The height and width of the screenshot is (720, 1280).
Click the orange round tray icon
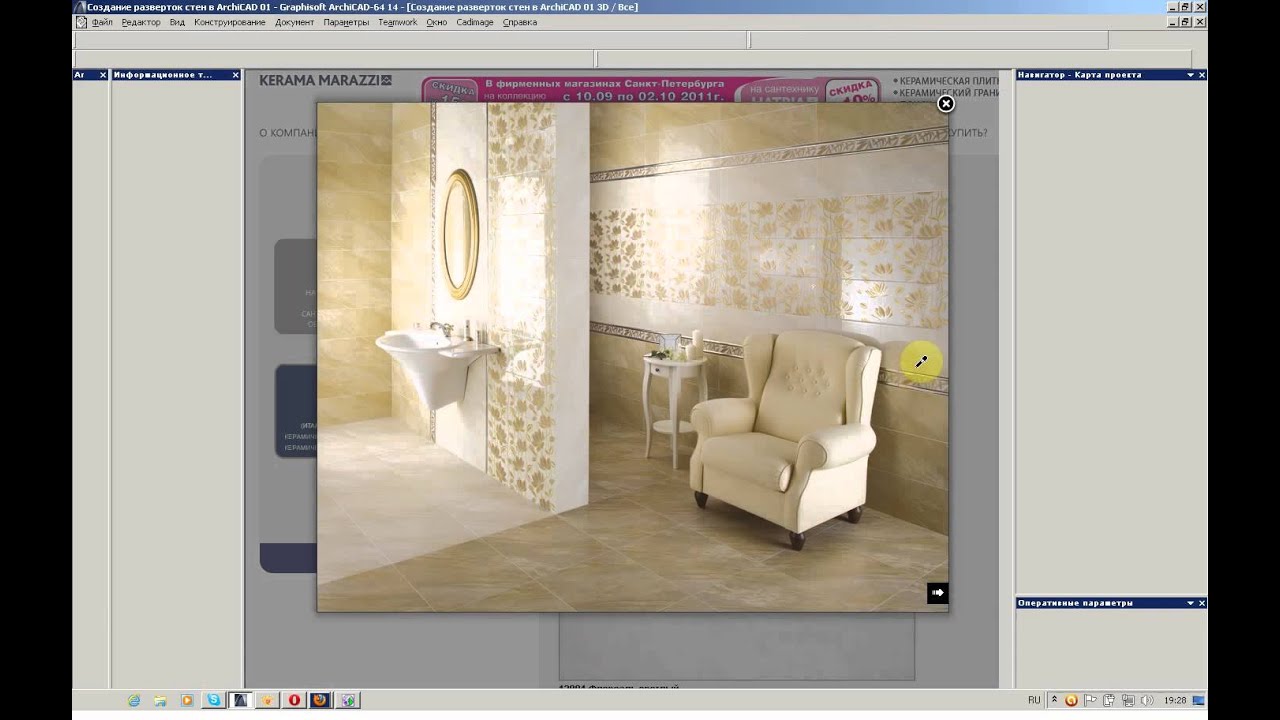tap(1072, 700)
